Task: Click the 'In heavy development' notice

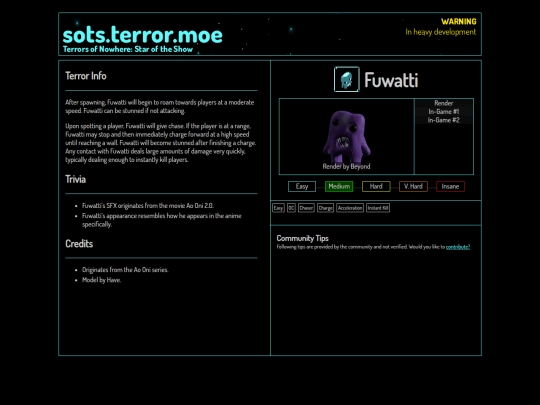Action: 441,32
